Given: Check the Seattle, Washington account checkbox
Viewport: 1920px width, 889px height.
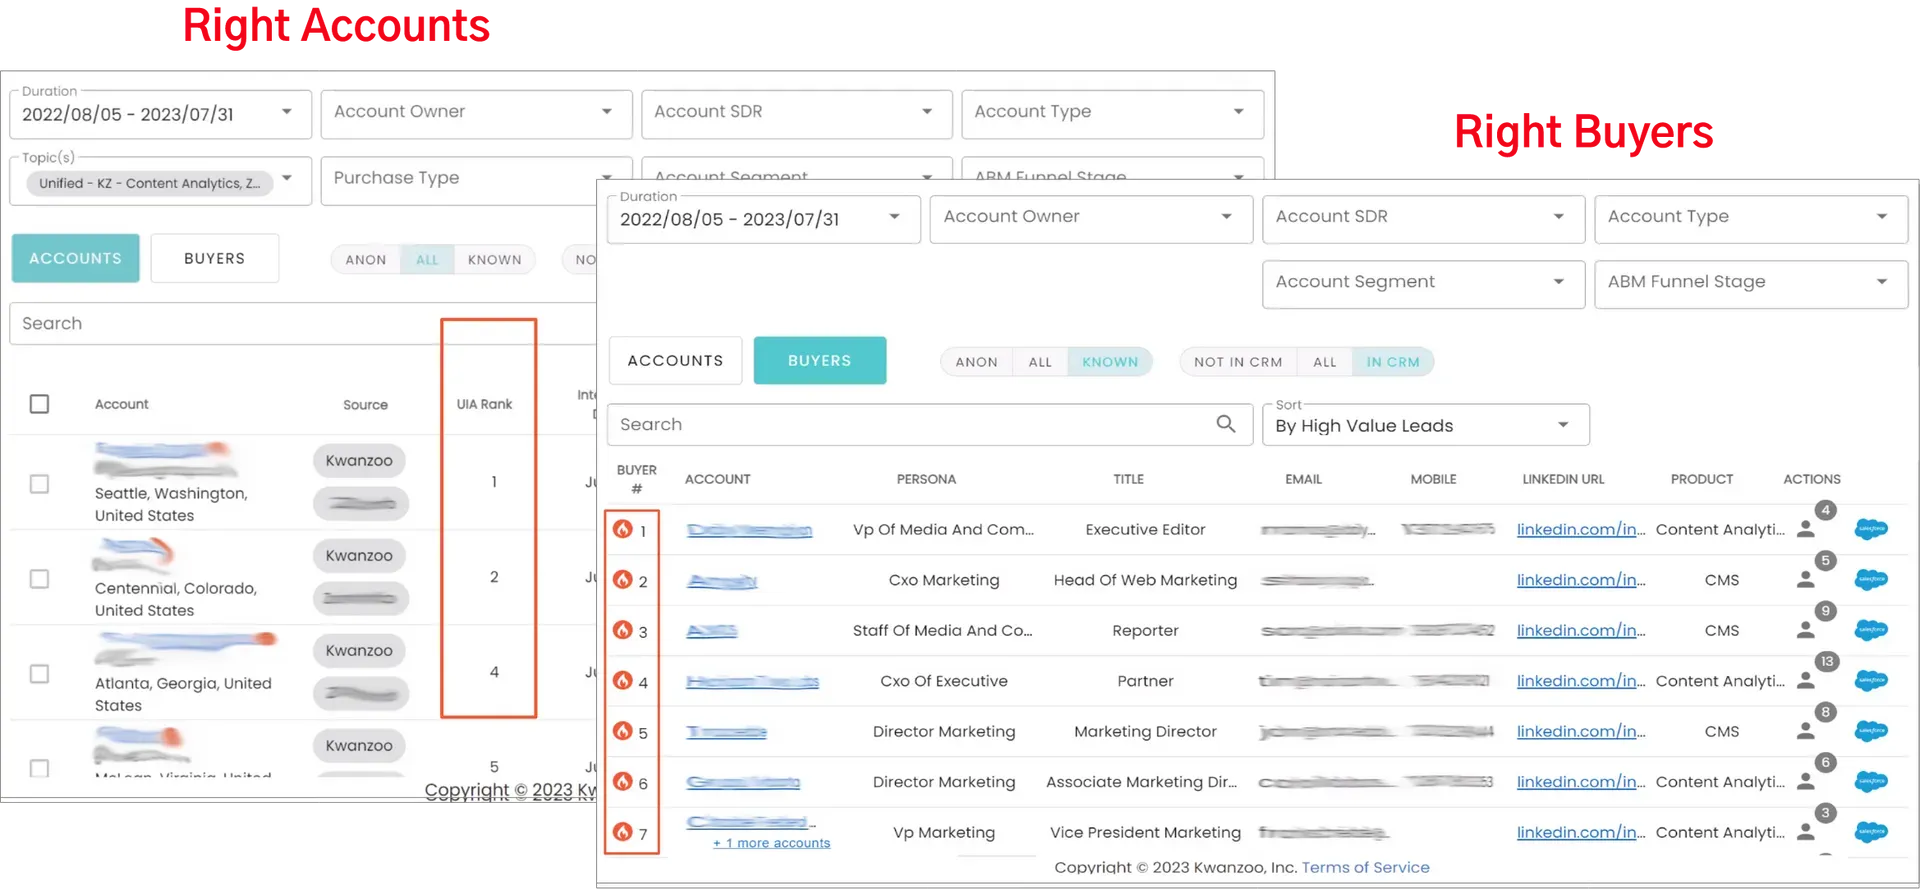Looking at the screenshot, I should 39,484.
